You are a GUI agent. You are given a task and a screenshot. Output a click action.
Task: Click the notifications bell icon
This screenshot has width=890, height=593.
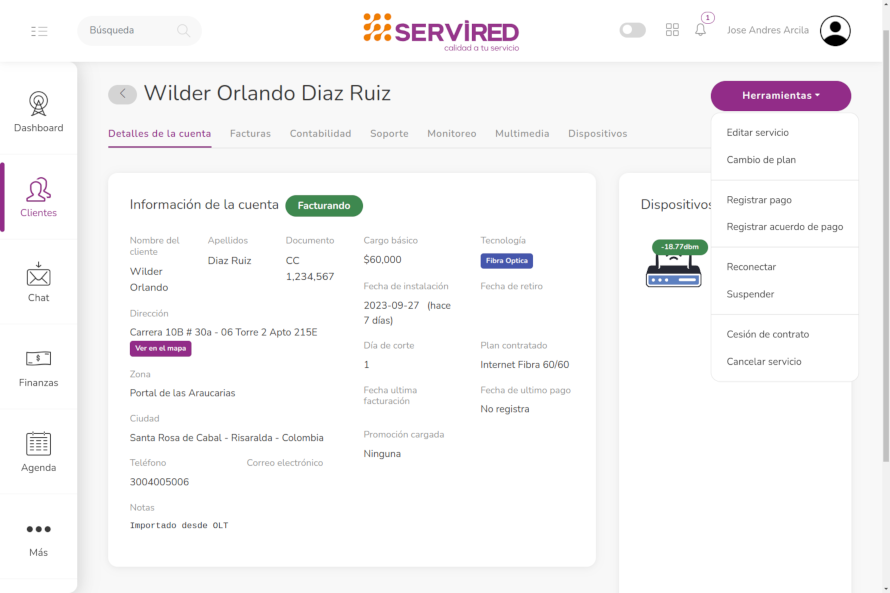700,30
